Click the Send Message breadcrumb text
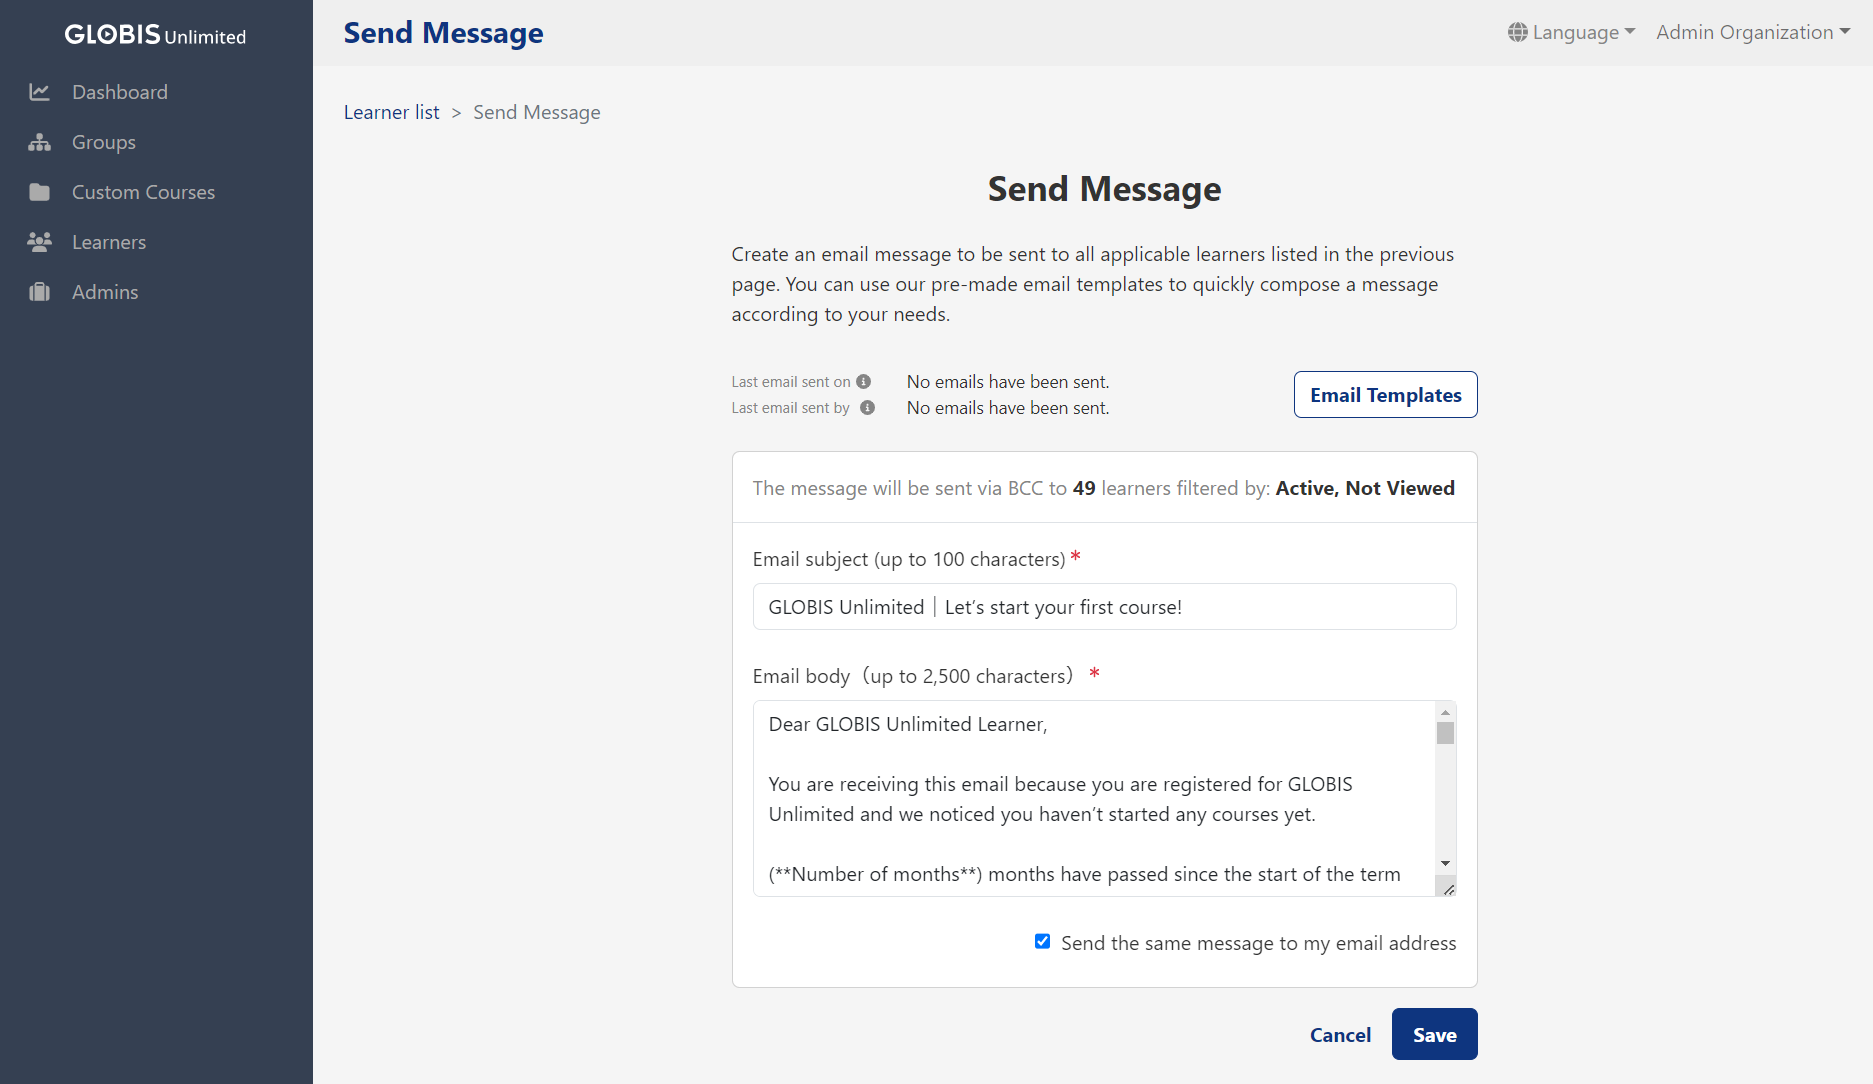Viewport: 1873px width, 1084px height. pyautogui.click(x=537, y=112)
